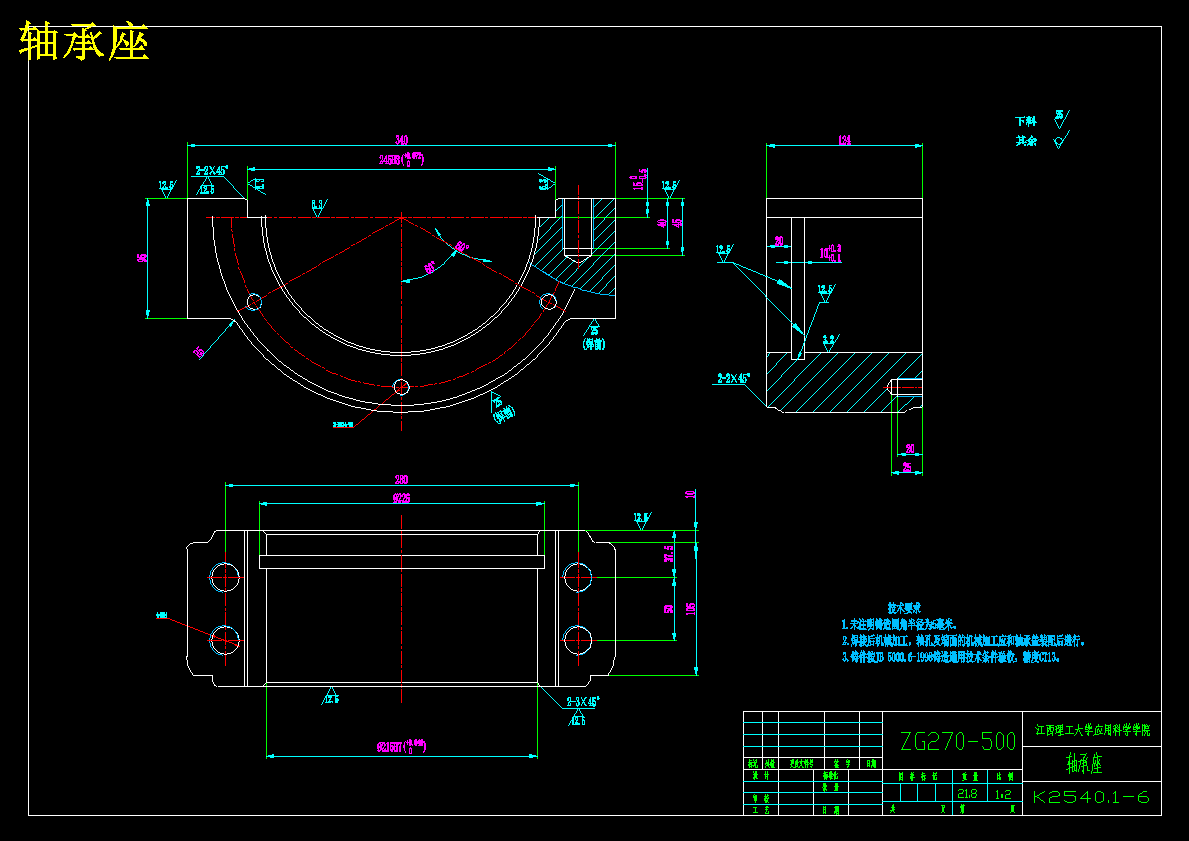Click the 21.8 weight value cell
This screenshot has width=1189, height=841.
pyautogui.click(x=967, y=794)
